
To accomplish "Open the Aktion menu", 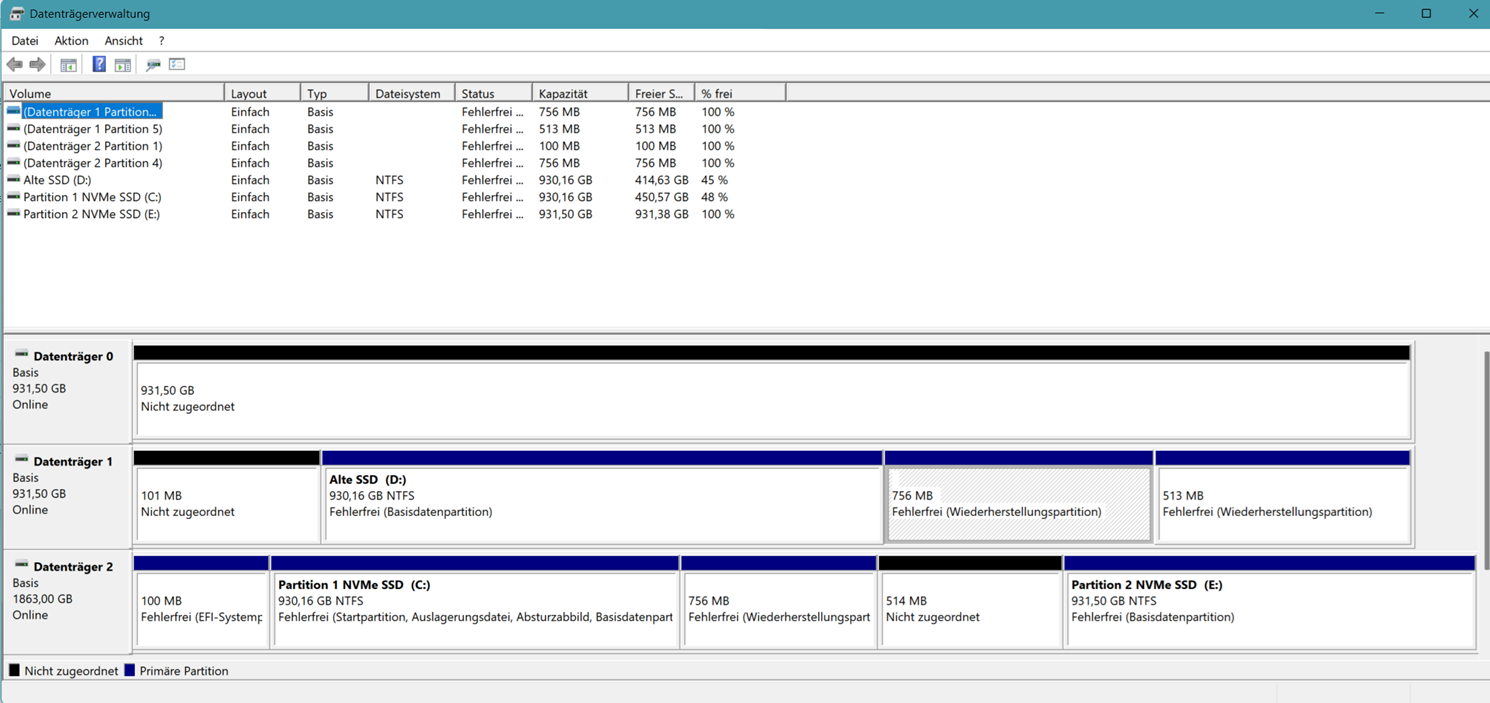I will click(71, 40).
